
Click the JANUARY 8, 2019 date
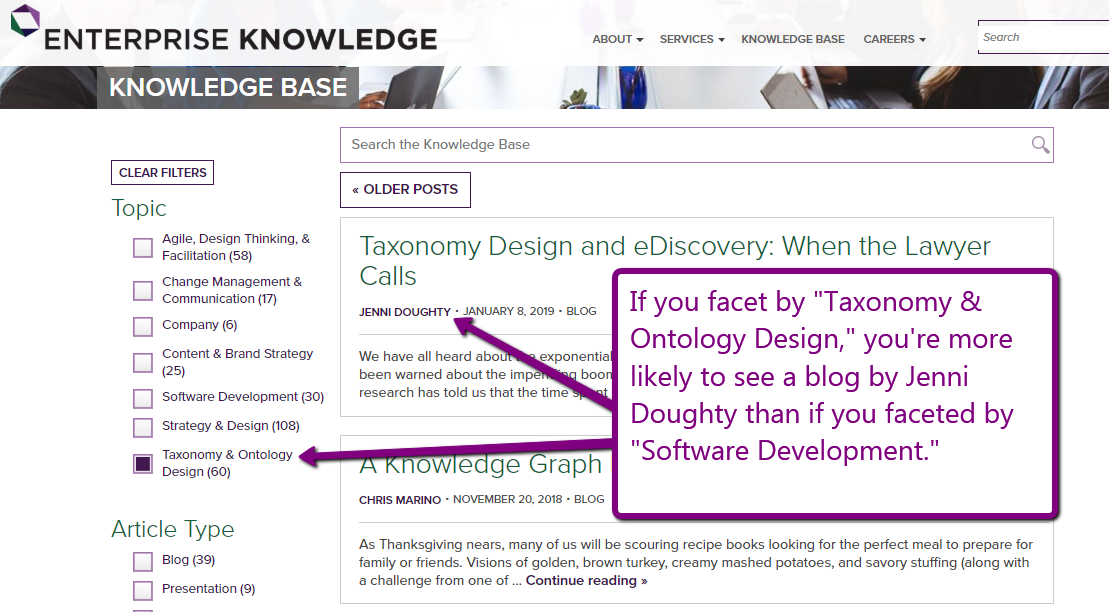pos(509,311)
